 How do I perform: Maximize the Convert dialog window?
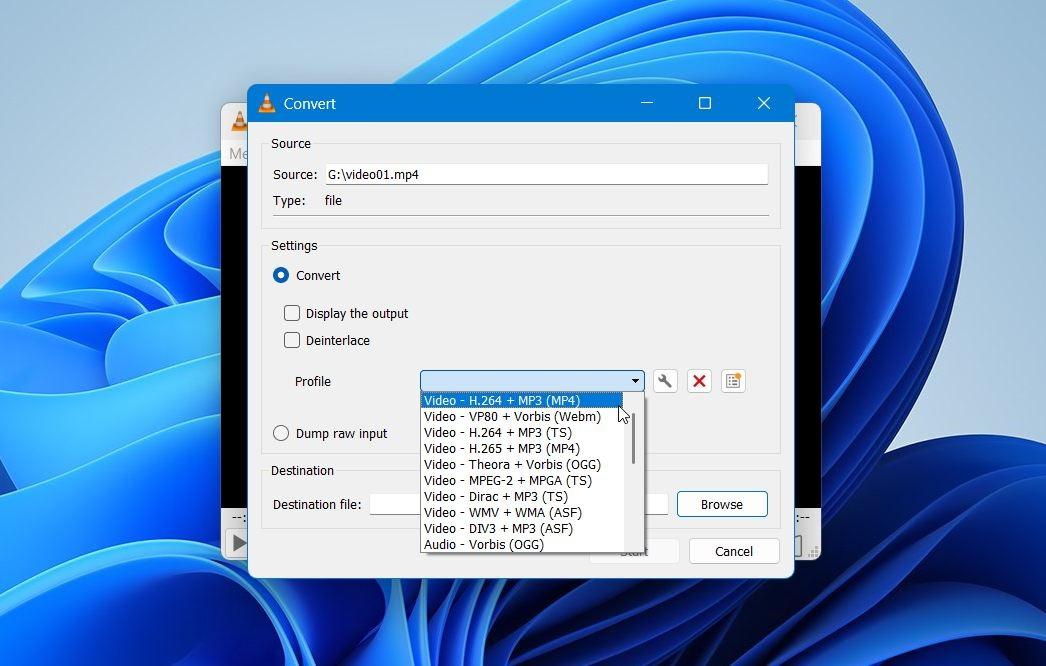705,103
